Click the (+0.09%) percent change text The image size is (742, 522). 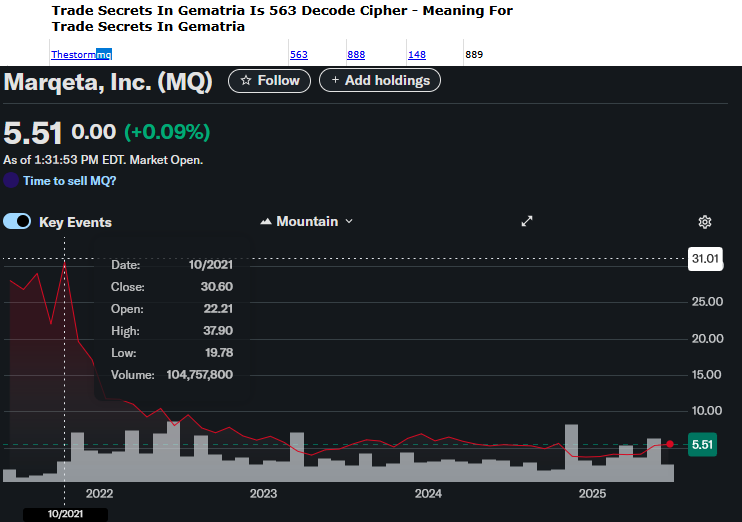(167, 132)
